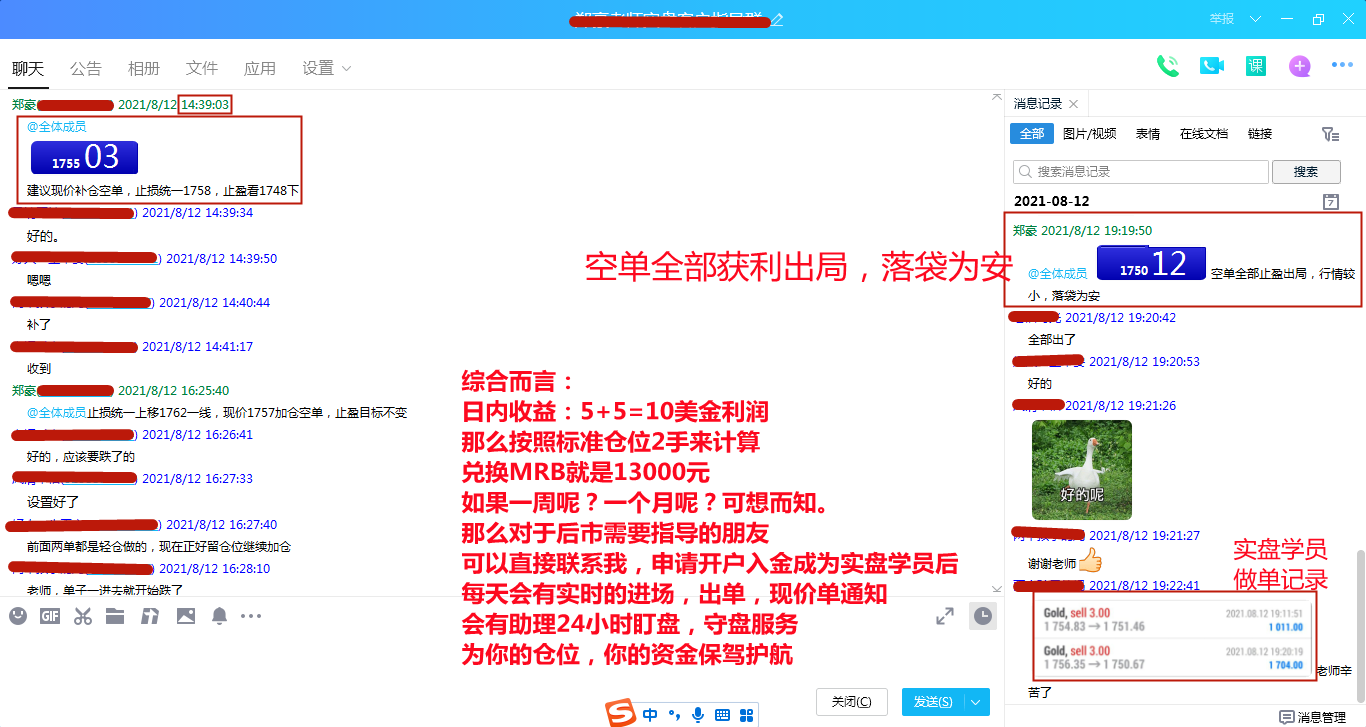The image size is (1366, 727).
Task: Click the send file folder icon
Action: [x=115, y=616]
